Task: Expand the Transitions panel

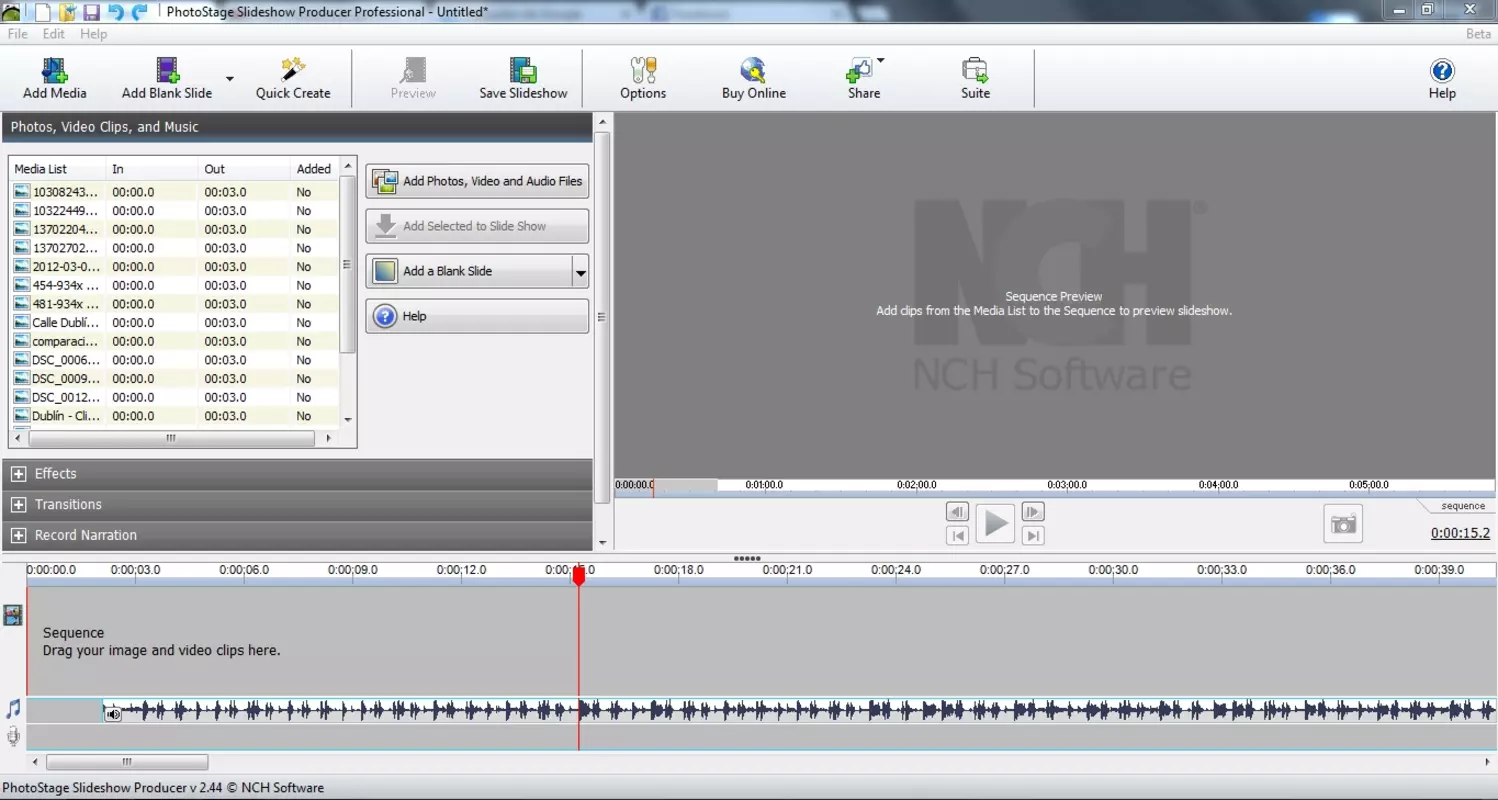Action: click(18, 505)
